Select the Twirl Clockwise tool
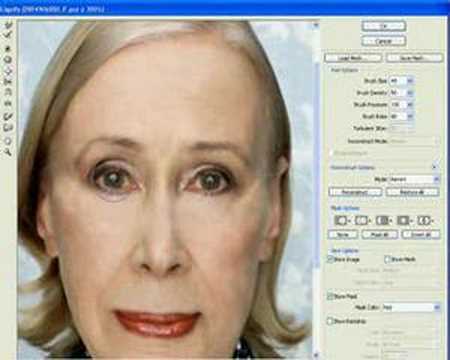Viewport: 450px width, 360px height. tap(8, 49)
